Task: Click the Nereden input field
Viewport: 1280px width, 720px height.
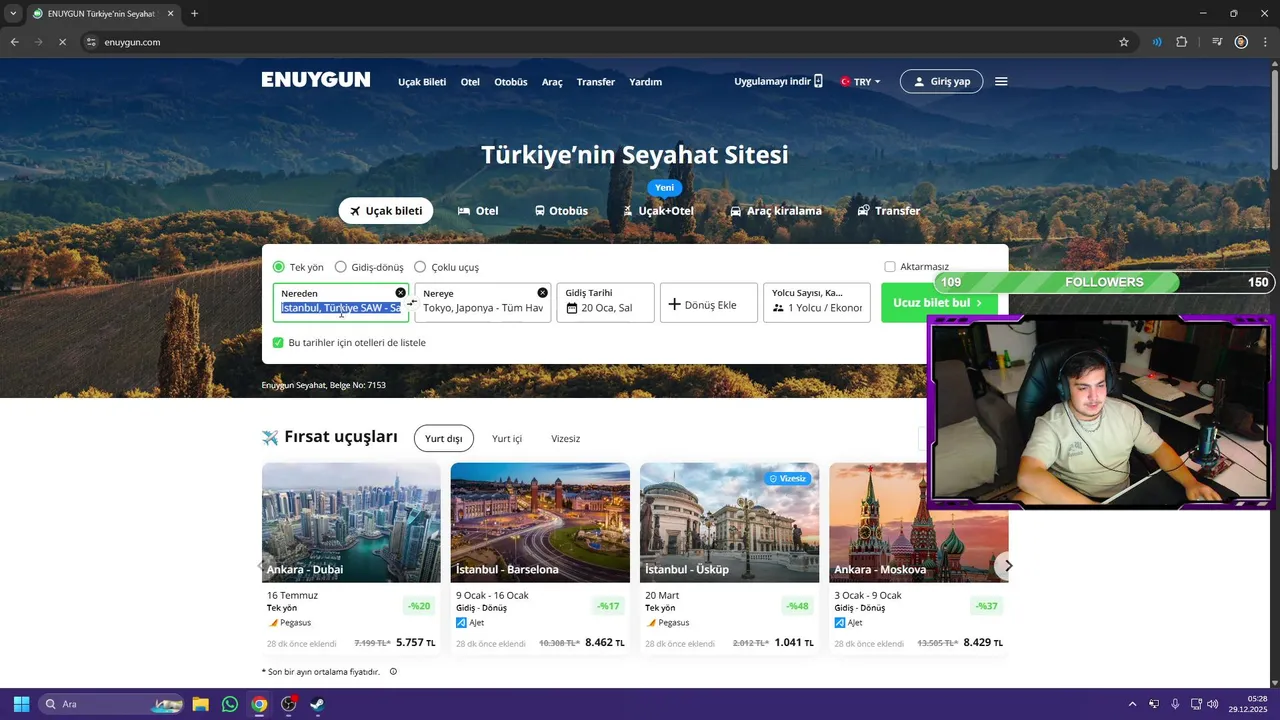Action: click(x=340, y=302)
